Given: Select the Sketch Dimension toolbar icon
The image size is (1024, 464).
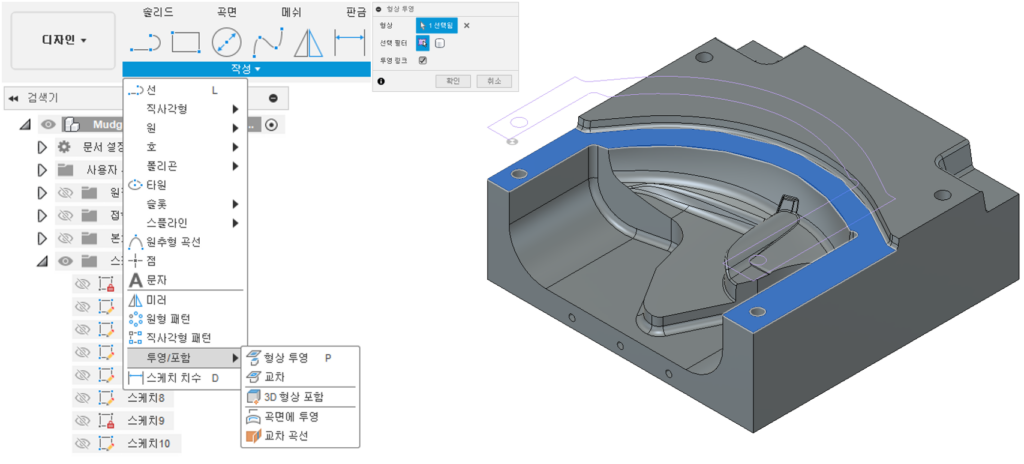Looking at the screenshot, I should 349,42.
